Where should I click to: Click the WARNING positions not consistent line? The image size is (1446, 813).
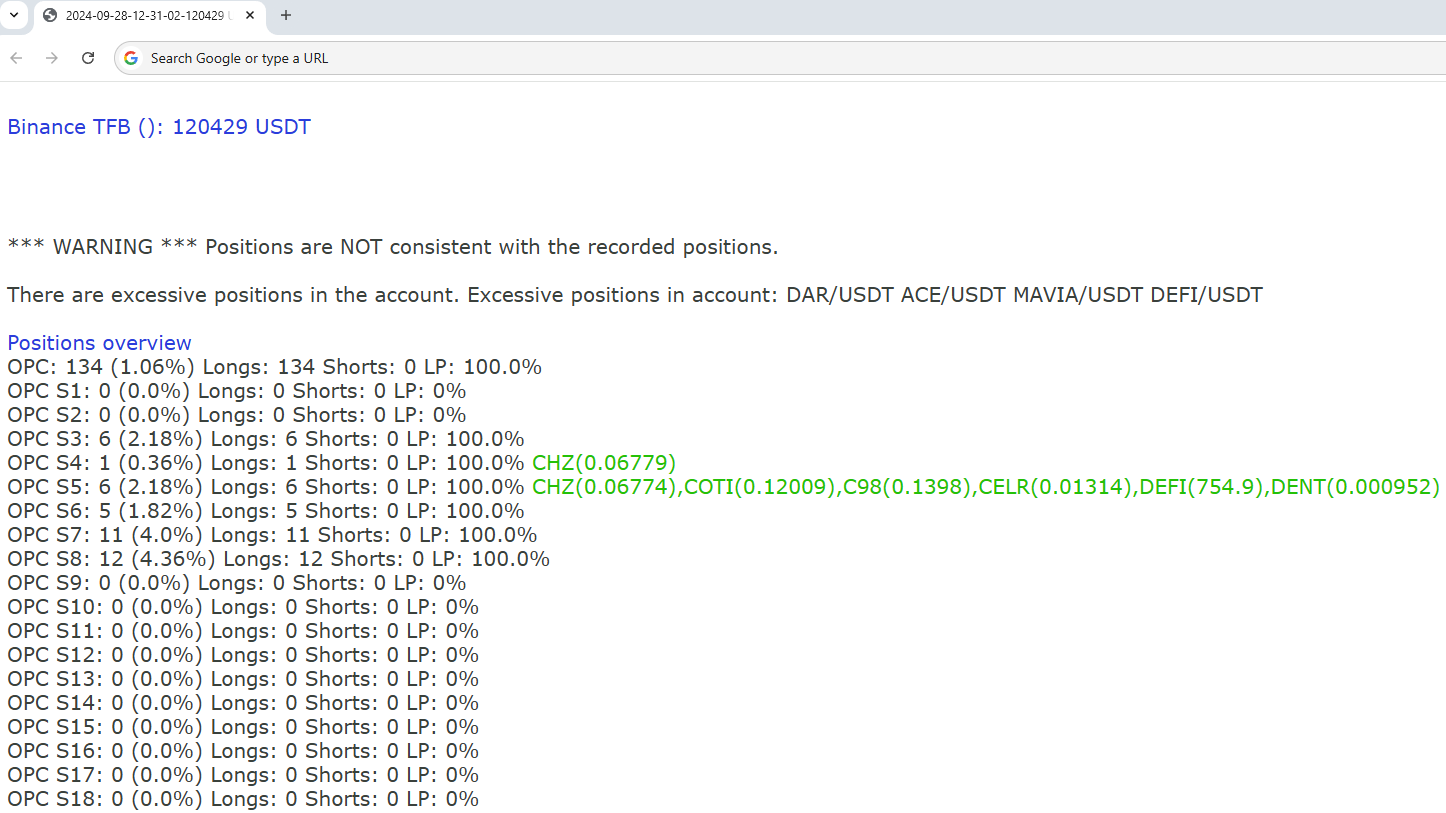click(x=392, y=247)
